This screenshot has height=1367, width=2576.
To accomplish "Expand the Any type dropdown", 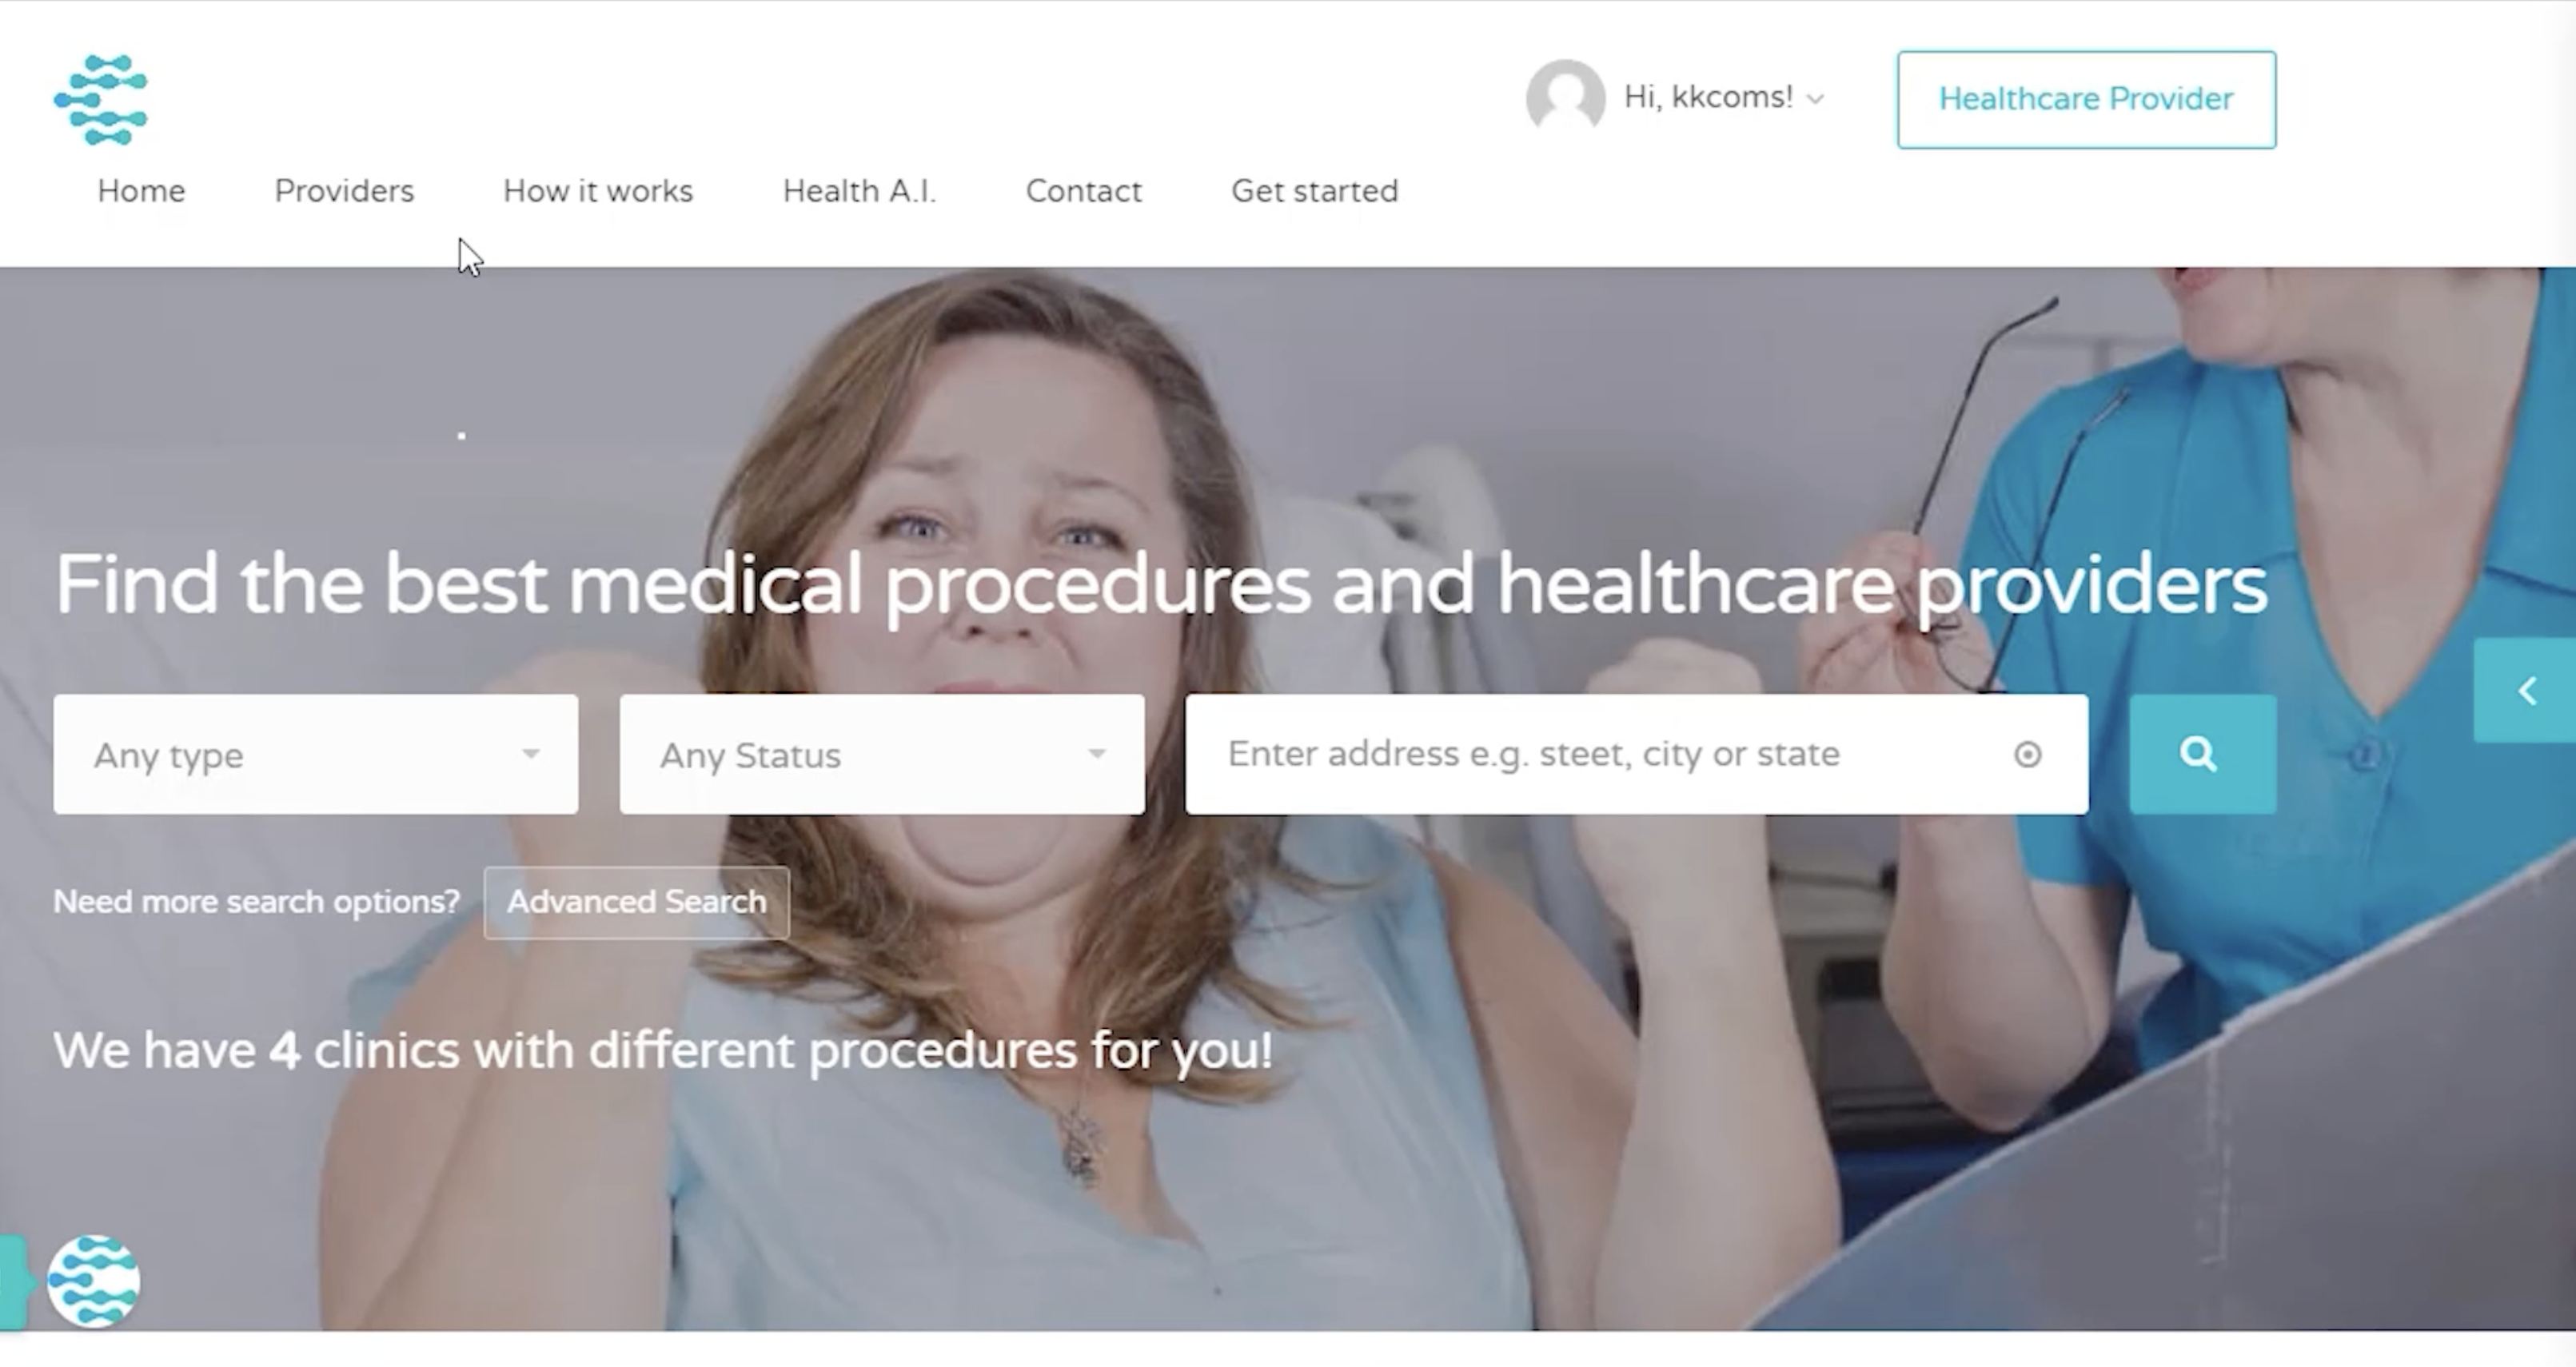I will pyautogui.click(x=316, y=754).
